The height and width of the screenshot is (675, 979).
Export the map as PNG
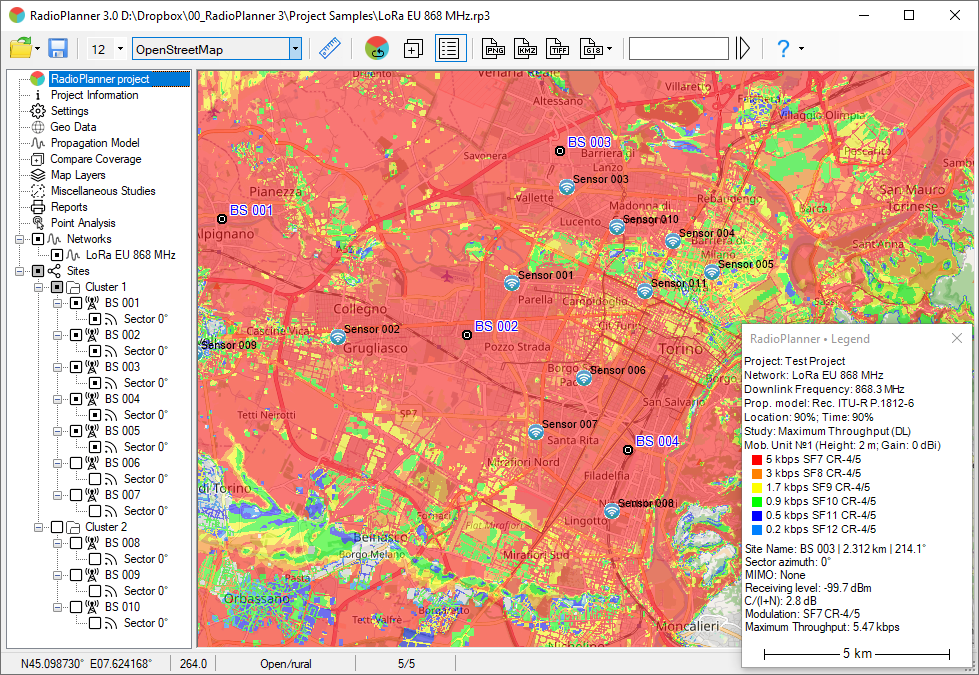click(493, 48)
